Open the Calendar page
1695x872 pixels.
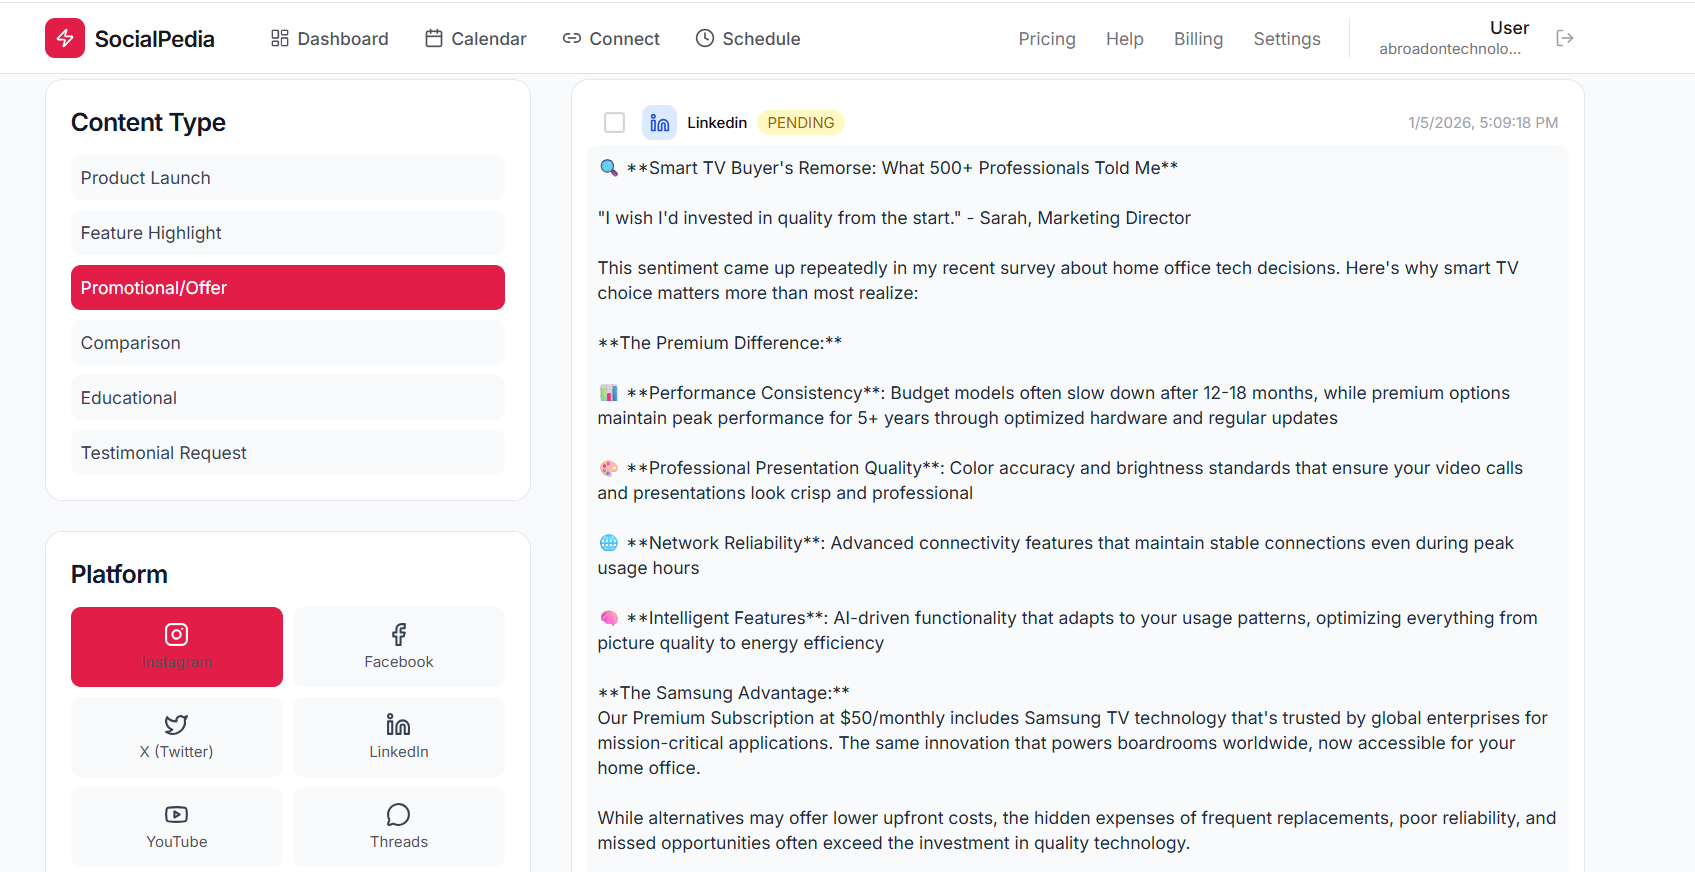(x=475, y=38)
